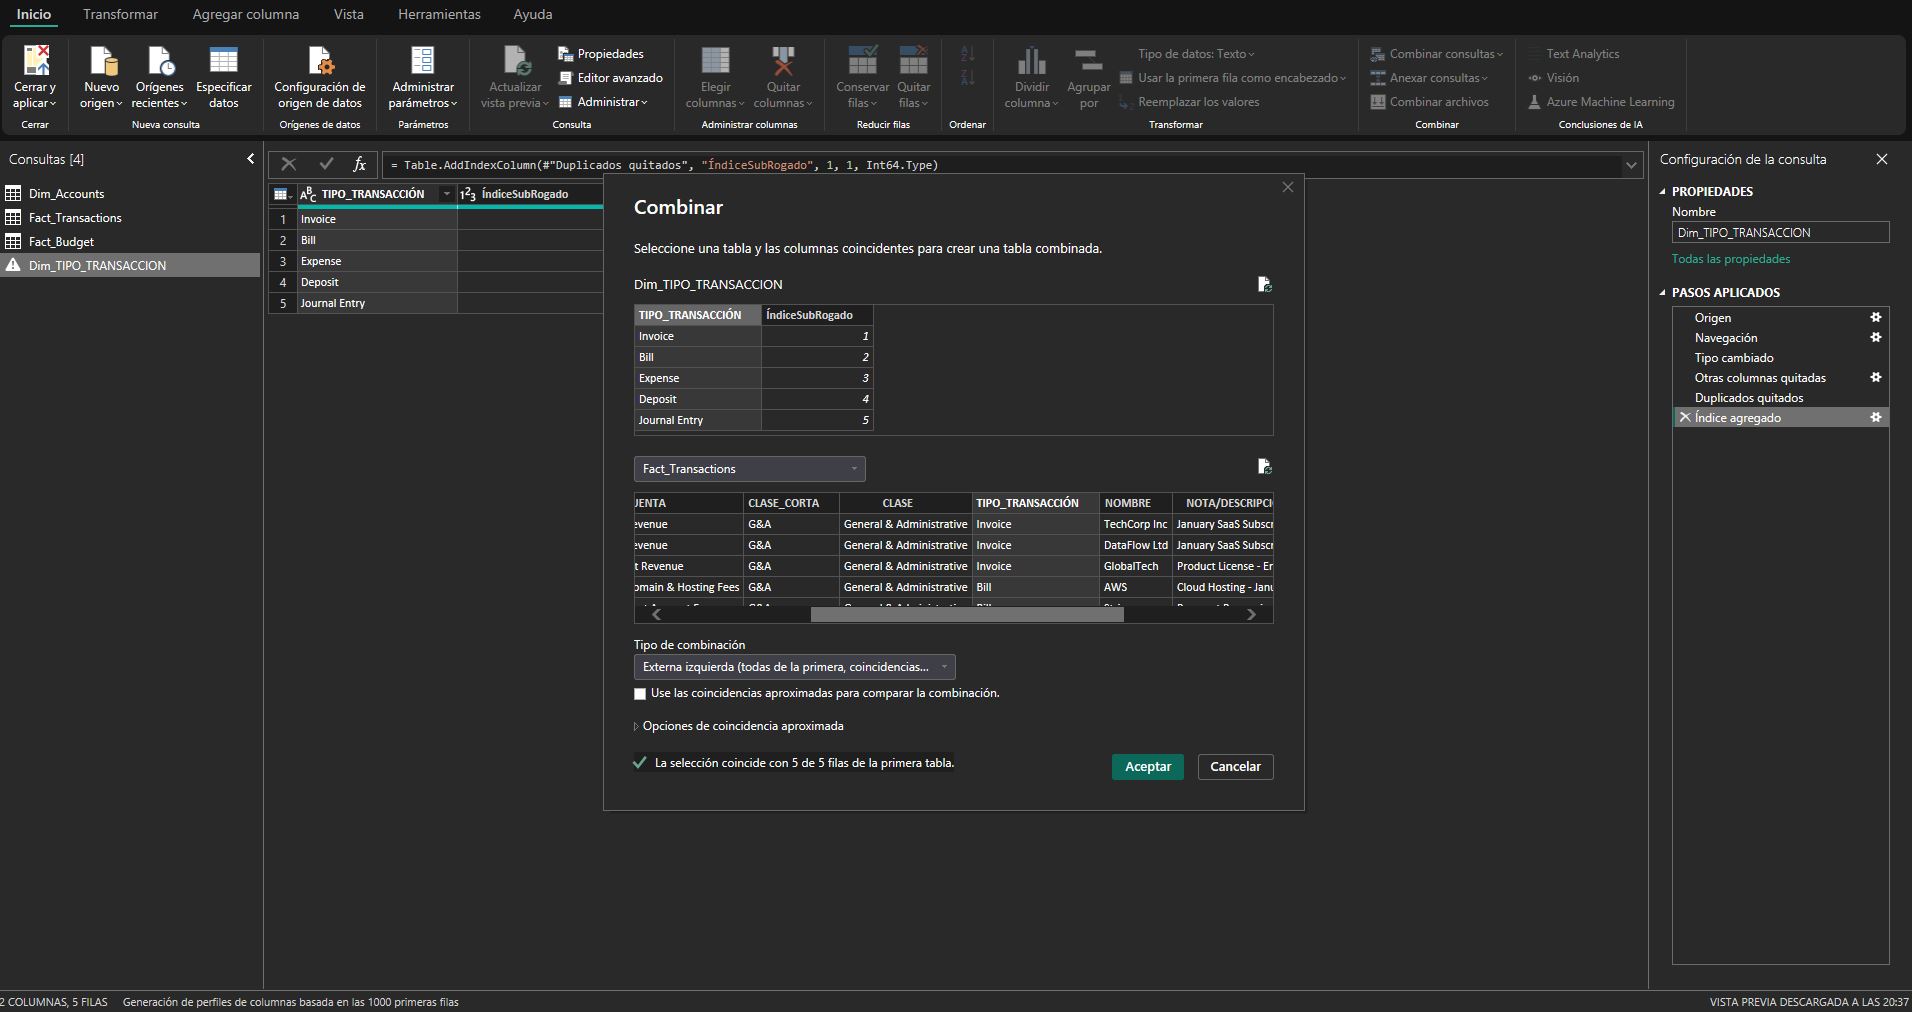Click sort descending icon
This screenshot has width=1912, height=1012.
967,78
